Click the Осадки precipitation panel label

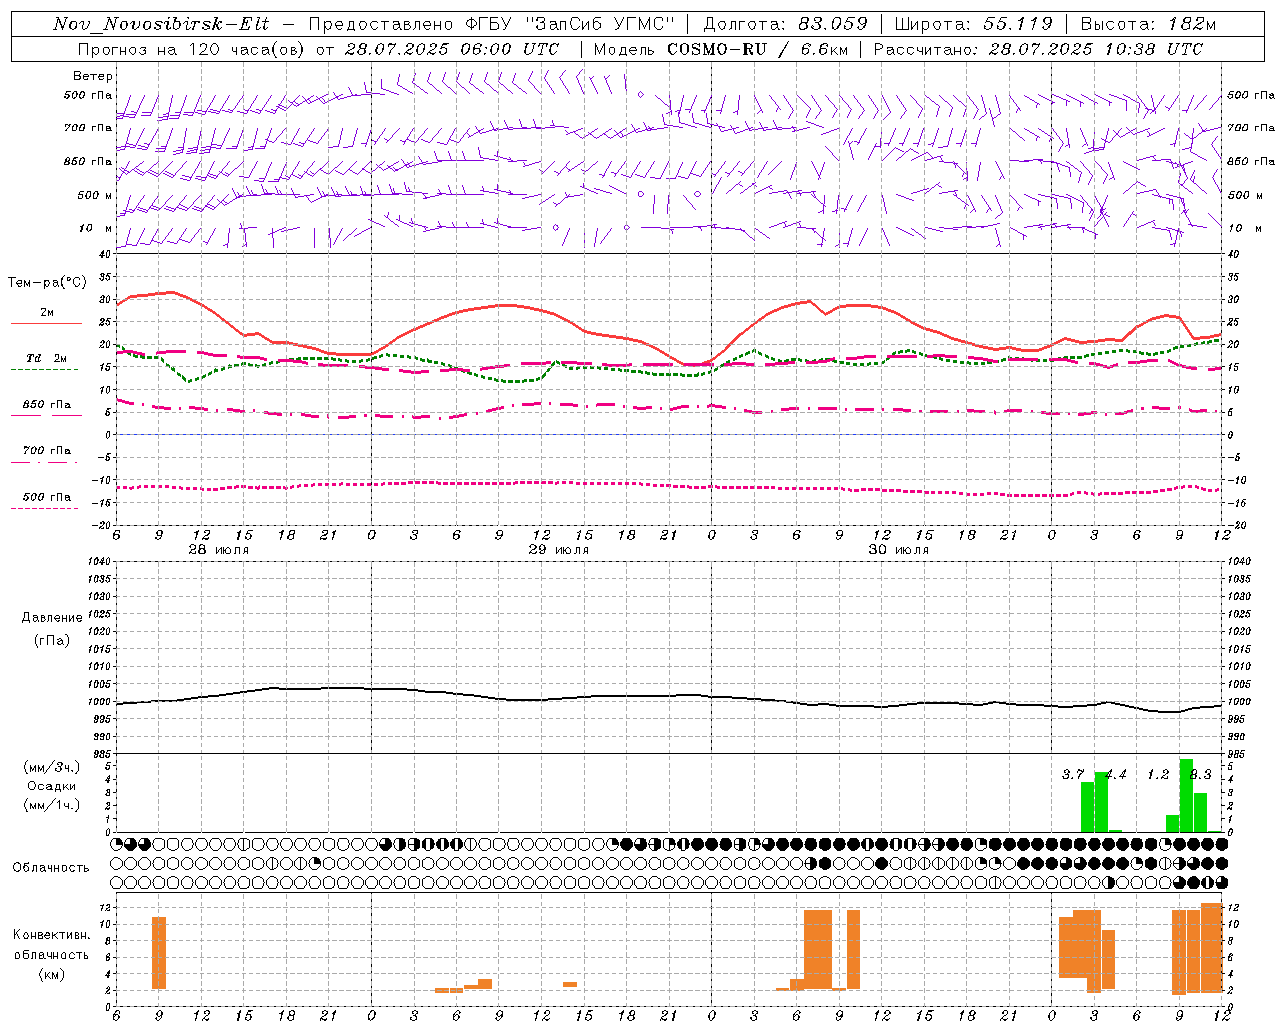tap(52, 786)
